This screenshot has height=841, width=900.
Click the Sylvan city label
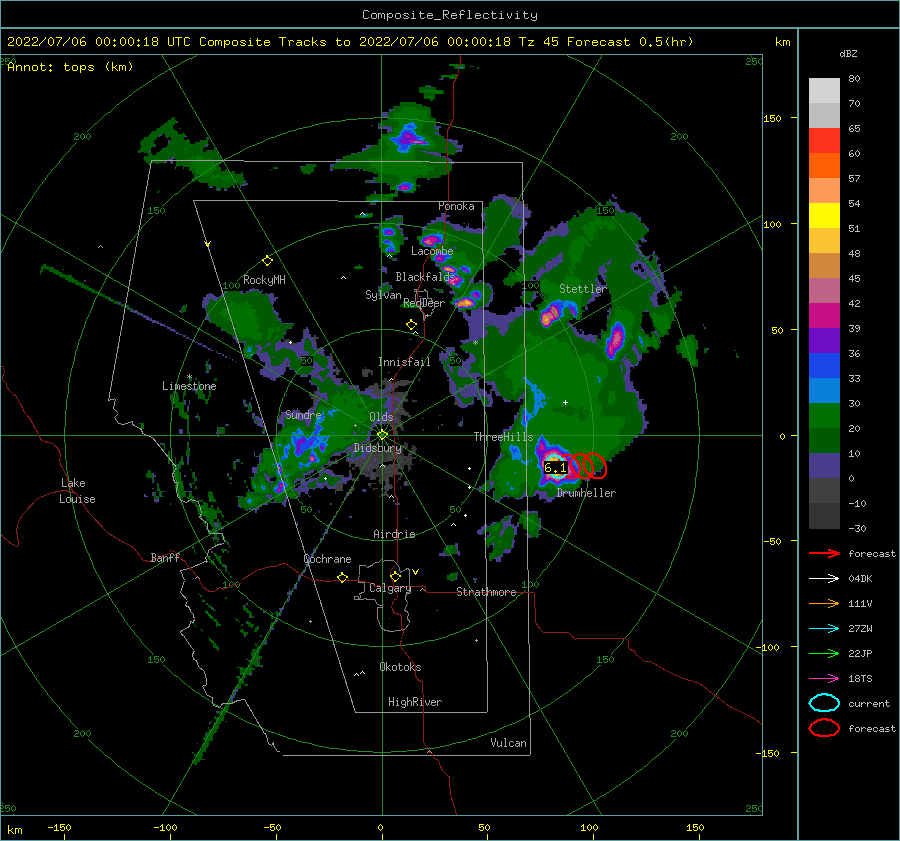click(383, 295)
